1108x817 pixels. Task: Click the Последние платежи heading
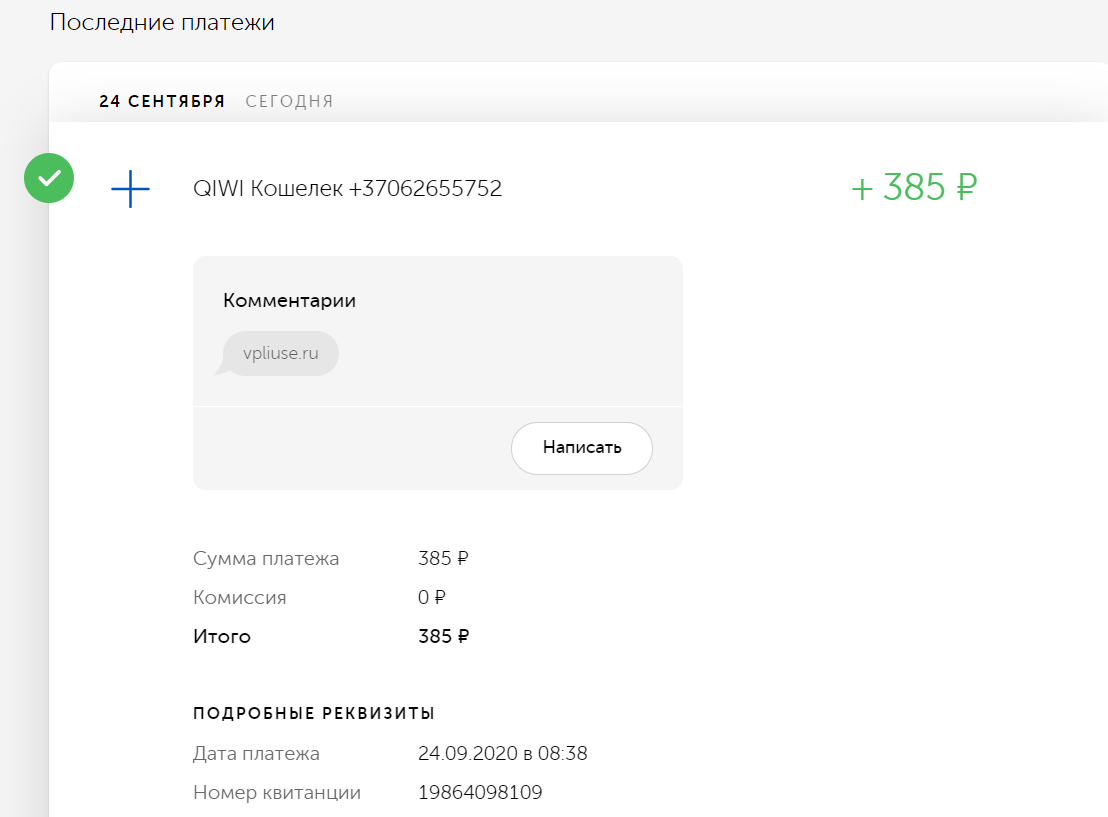point(163,22)
